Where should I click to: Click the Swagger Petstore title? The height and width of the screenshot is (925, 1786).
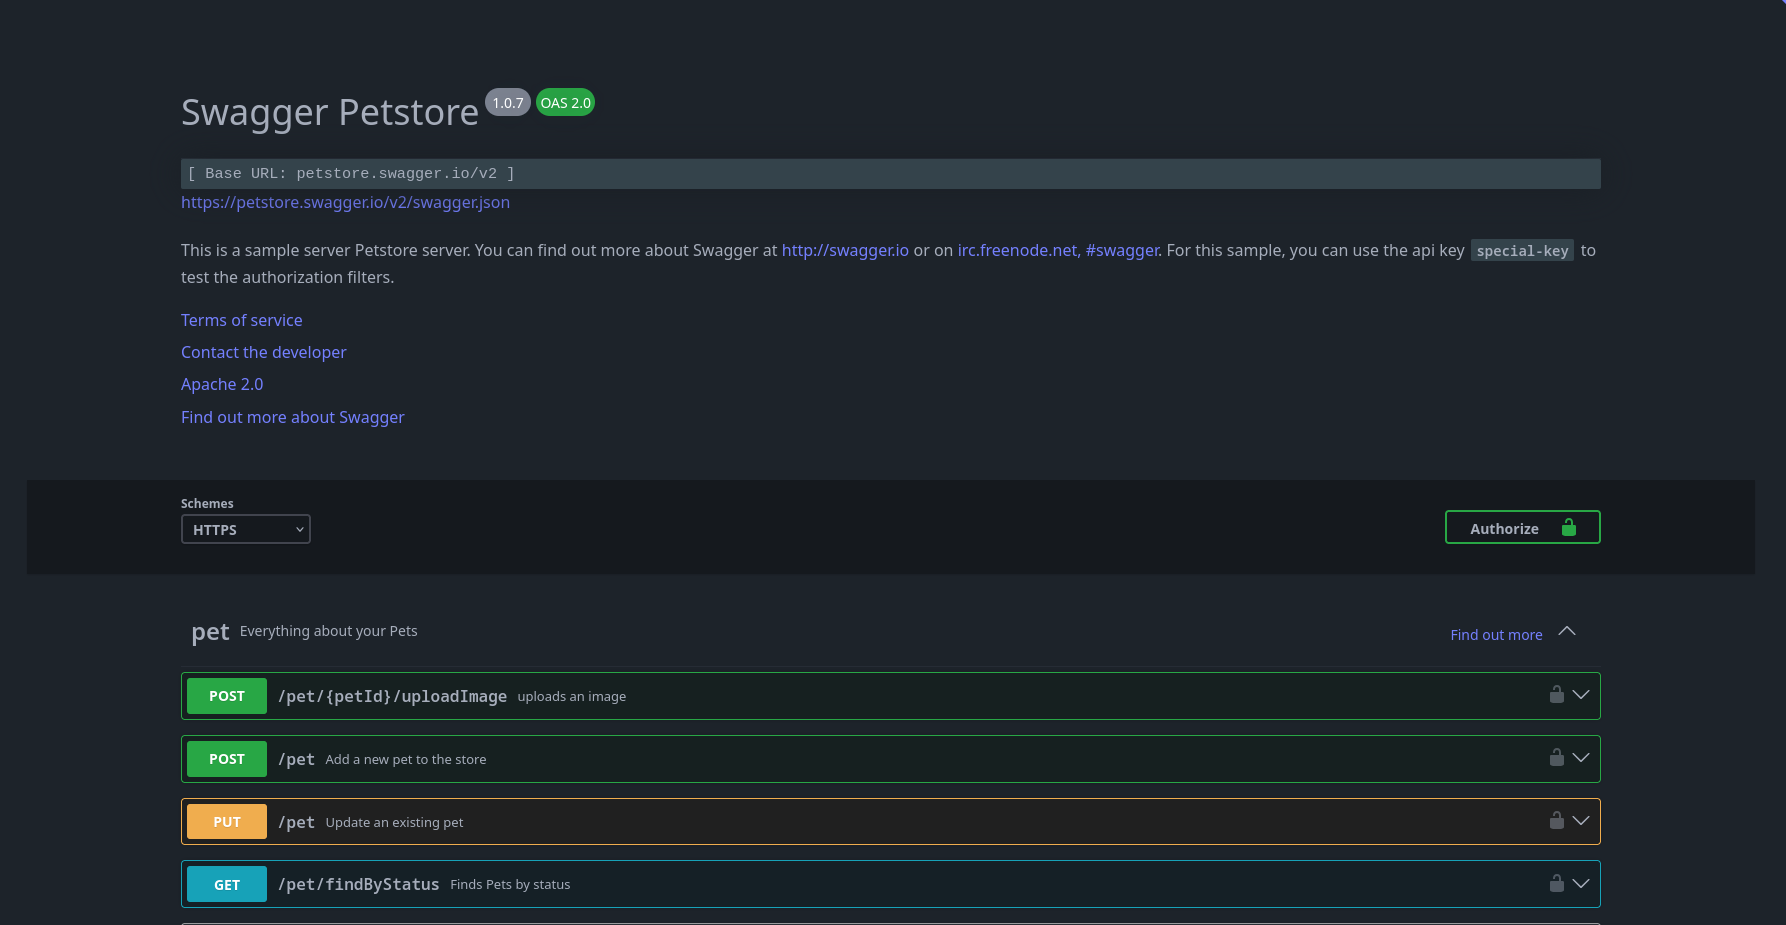pyautogui.click(x=330, y=112)
